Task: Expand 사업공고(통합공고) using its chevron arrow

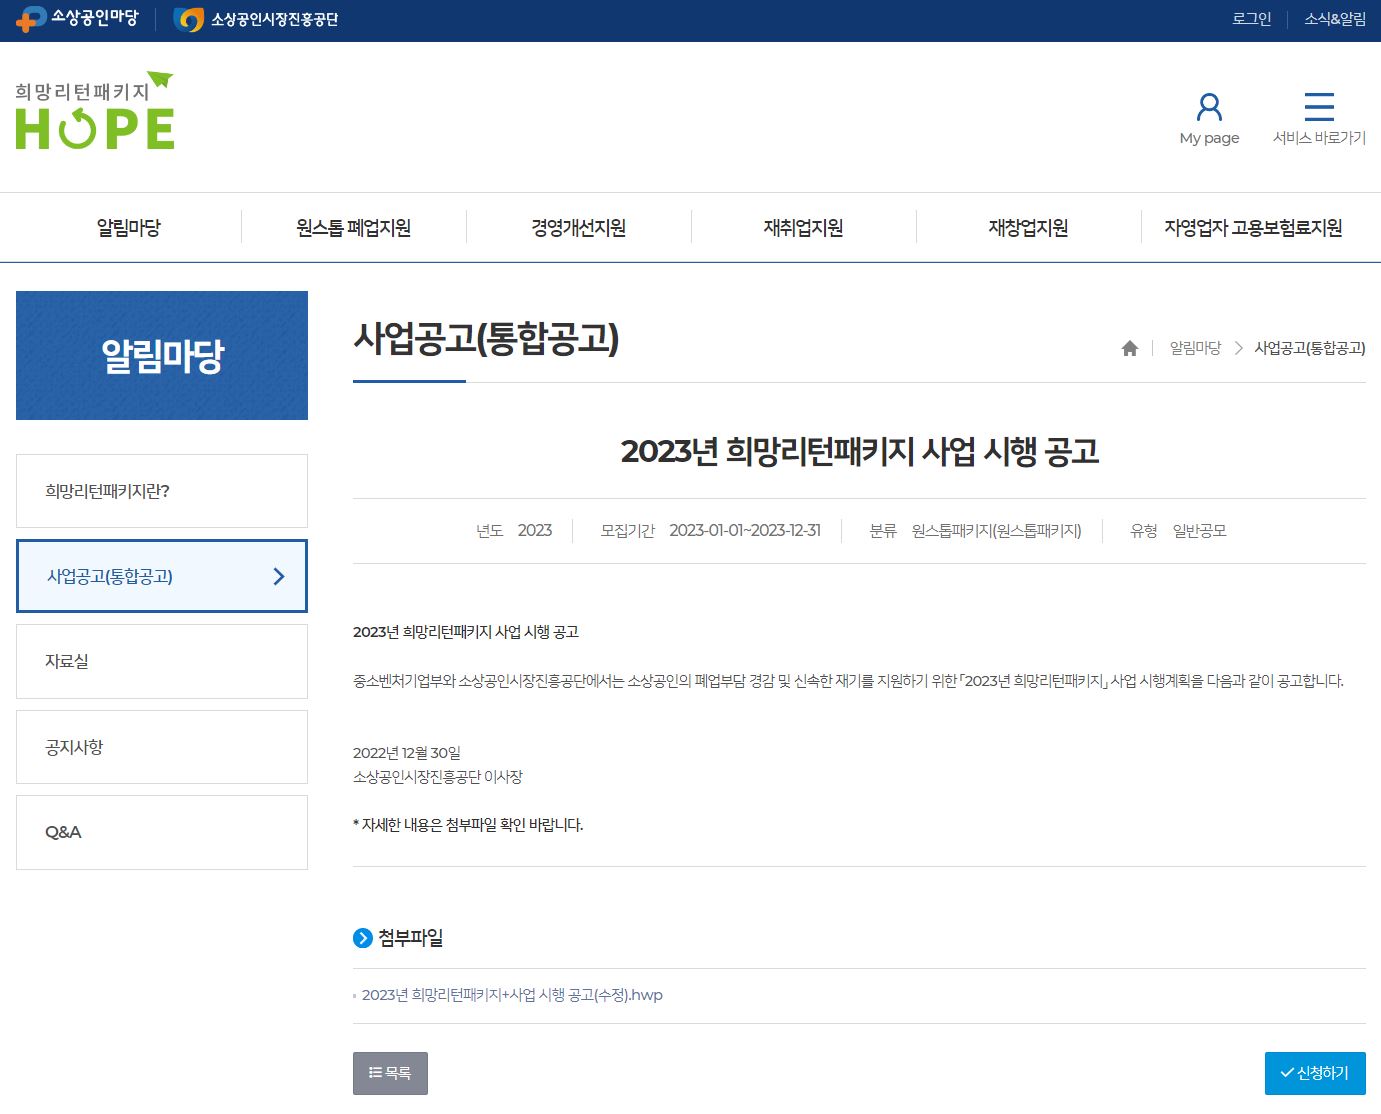Action: 280,576
